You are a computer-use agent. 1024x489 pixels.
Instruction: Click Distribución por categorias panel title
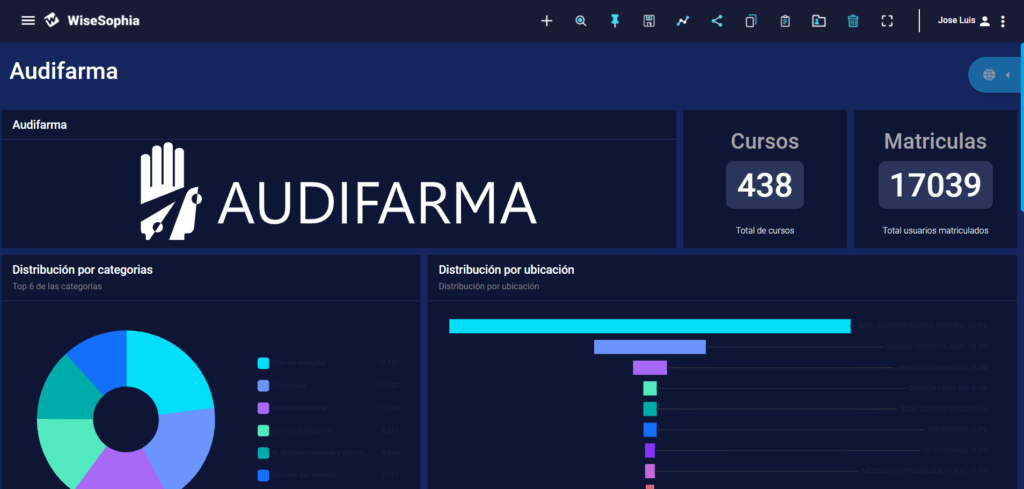82,270
